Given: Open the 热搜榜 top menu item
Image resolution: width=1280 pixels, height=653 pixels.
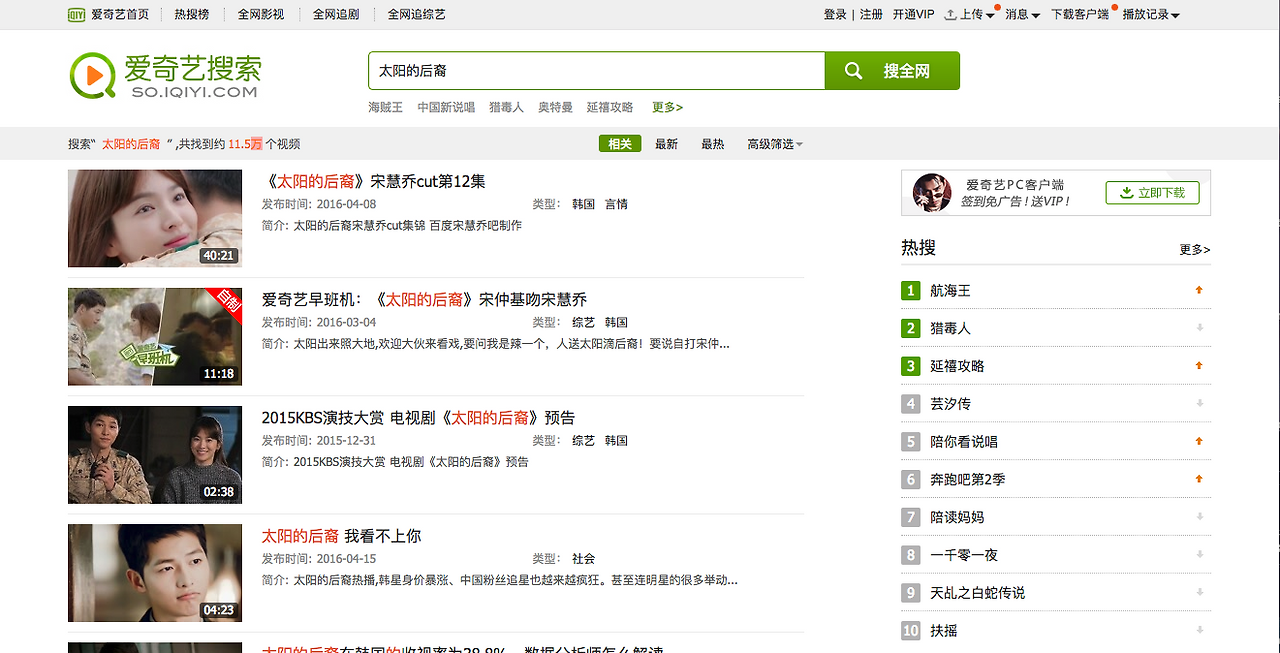Looking at the screenshot, I should [192, 15].
